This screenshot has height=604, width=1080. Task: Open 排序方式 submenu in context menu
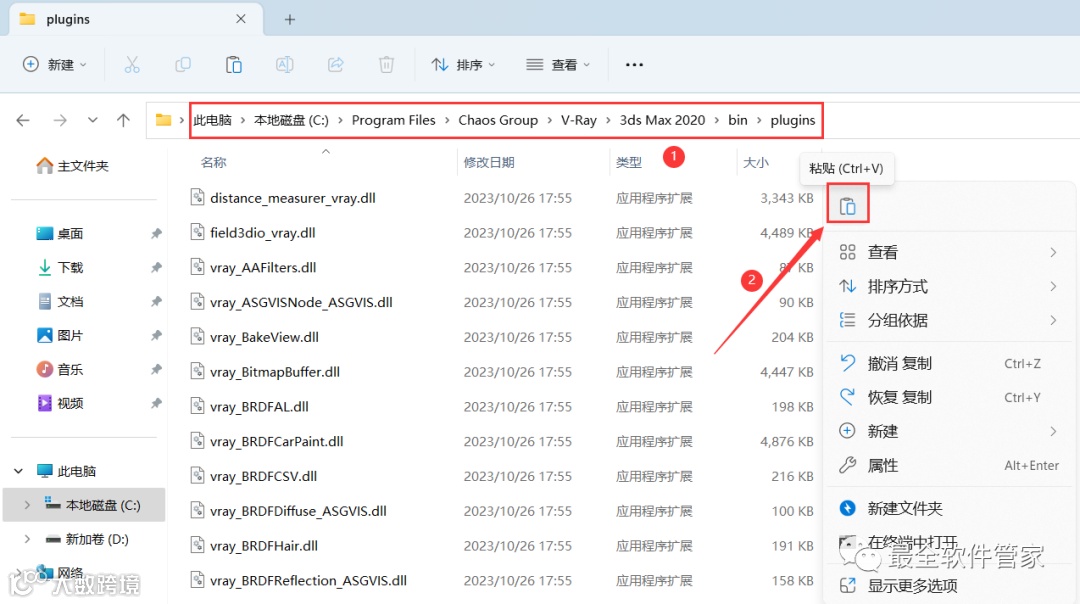(x=948, y=286)
